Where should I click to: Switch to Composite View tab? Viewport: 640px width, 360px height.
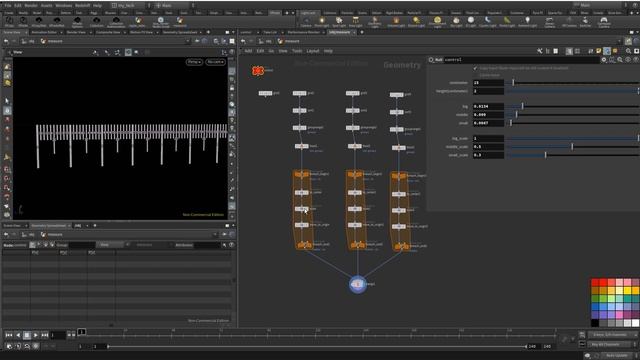[x=108, y=32]
